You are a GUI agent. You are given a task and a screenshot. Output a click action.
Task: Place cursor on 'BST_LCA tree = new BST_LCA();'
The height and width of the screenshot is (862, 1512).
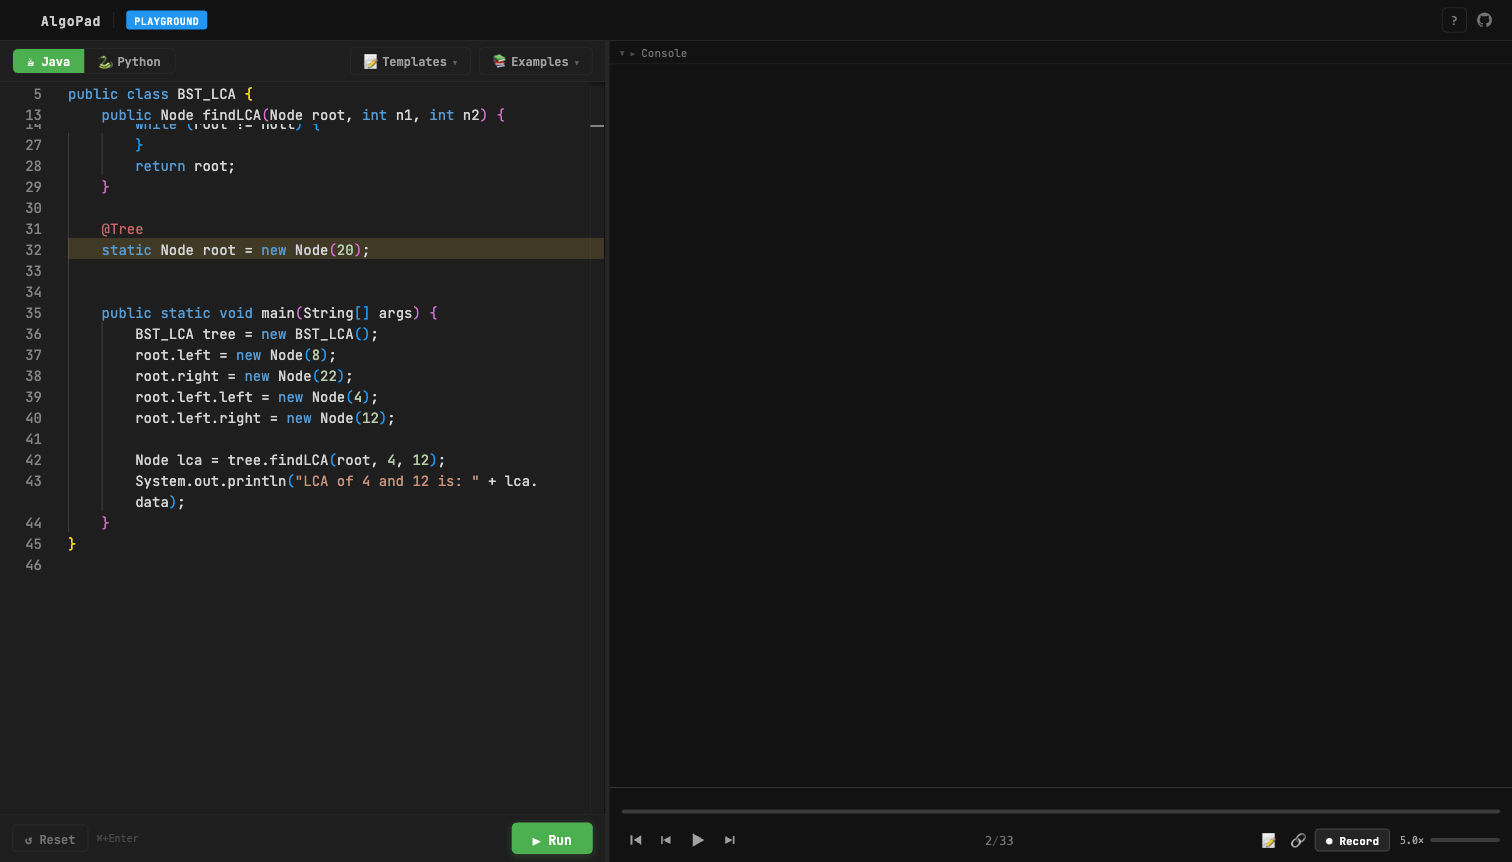[256, 334]
